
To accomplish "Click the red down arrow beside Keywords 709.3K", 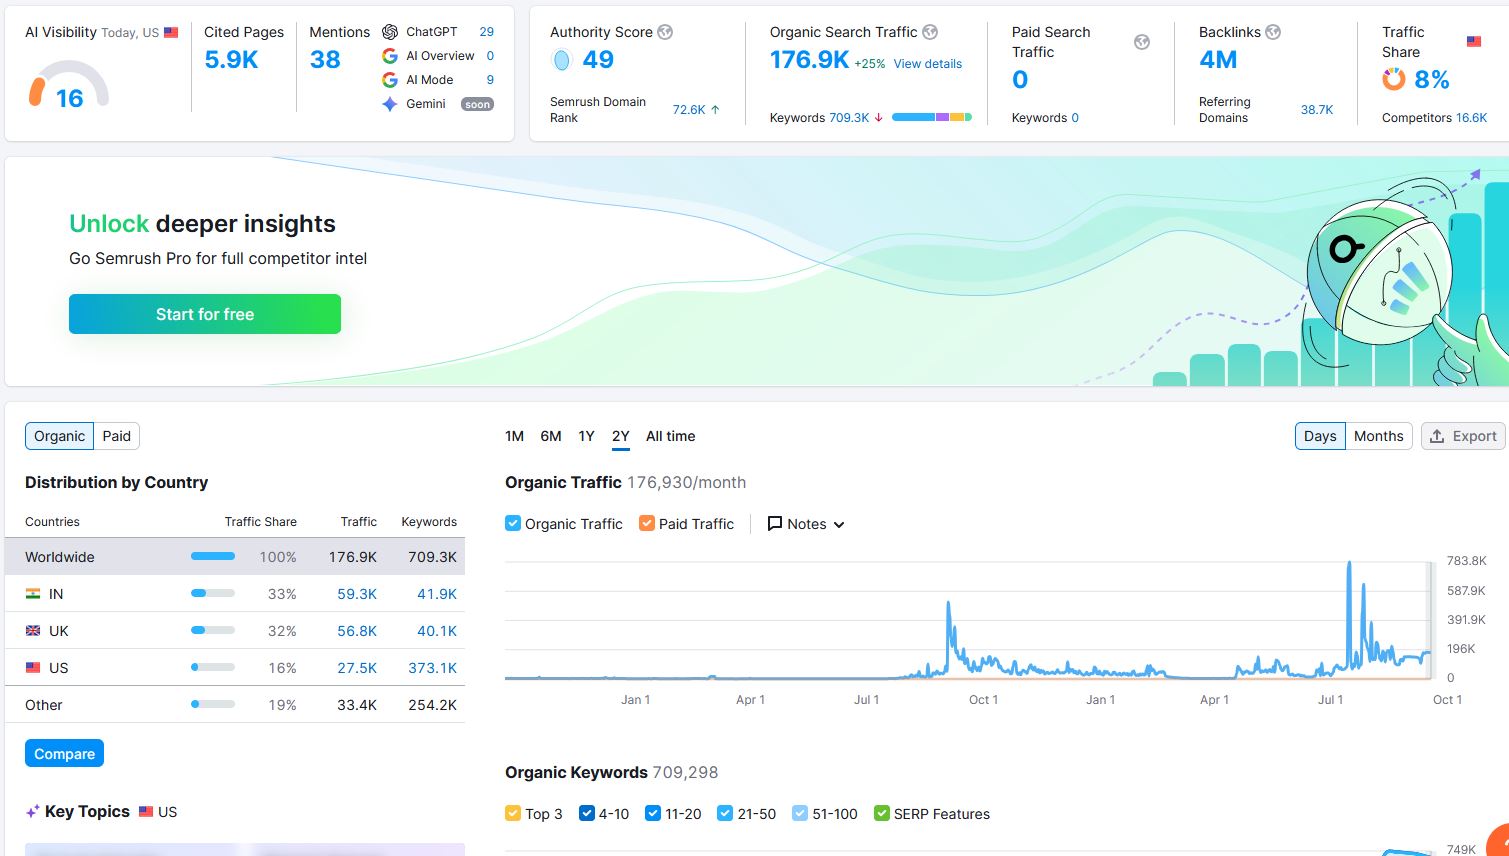I will click(x=879, y=118).
